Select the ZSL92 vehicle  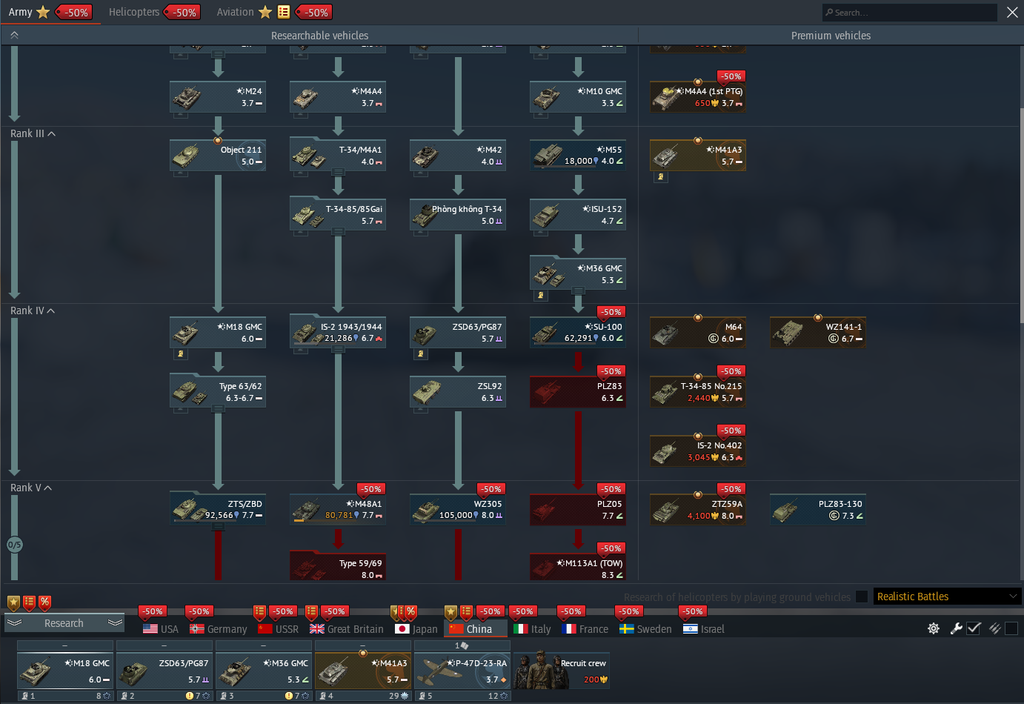pos(458,392)
